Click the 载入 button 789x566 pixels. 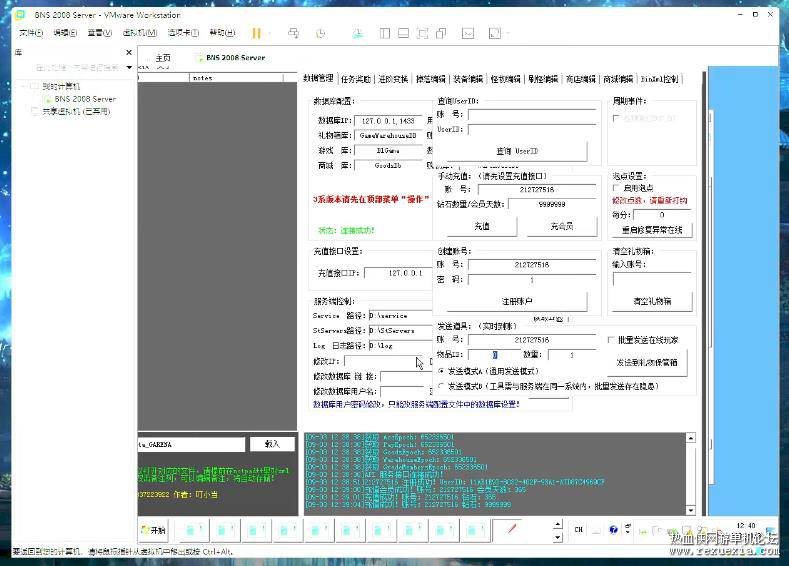click(x=272, y=444)
